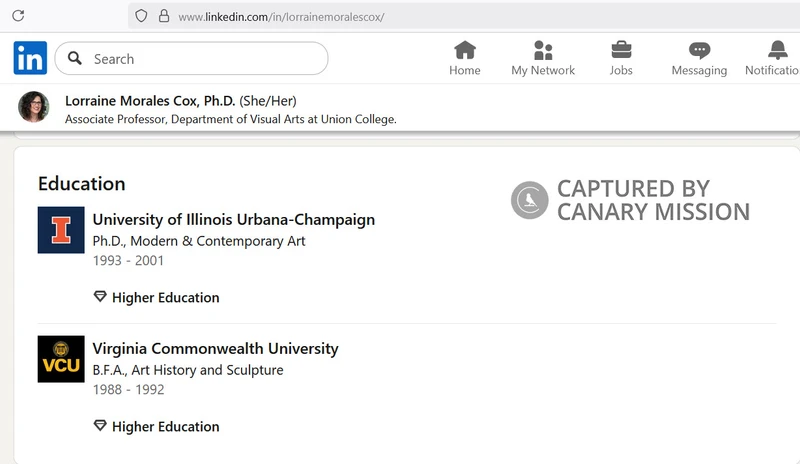
Task: Click the name Lorraine Morales Cox, Ph.D.
Action: tap(150, 101)
